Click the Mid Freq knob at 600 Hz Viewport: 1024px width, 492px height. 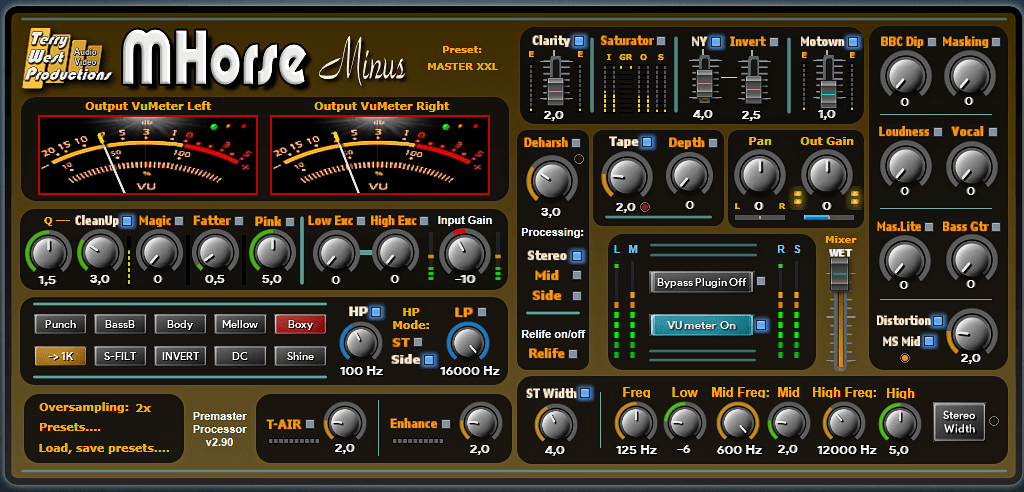click(x=739, y=423)
